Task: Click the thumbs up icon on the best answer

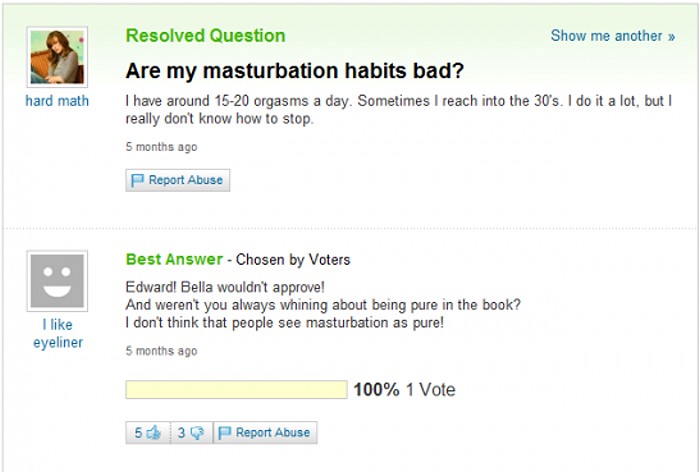Action: coord(154,432)
